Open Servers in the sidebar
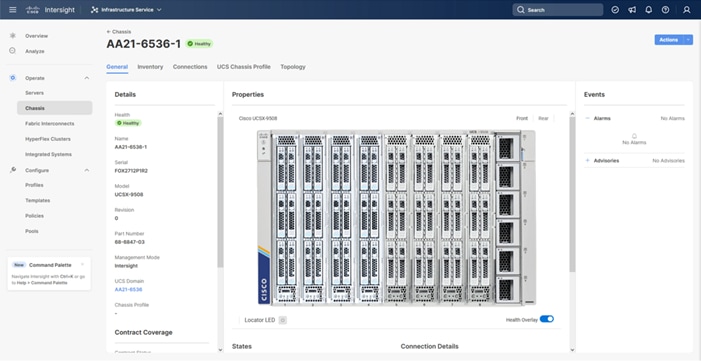 click(34, 93)
